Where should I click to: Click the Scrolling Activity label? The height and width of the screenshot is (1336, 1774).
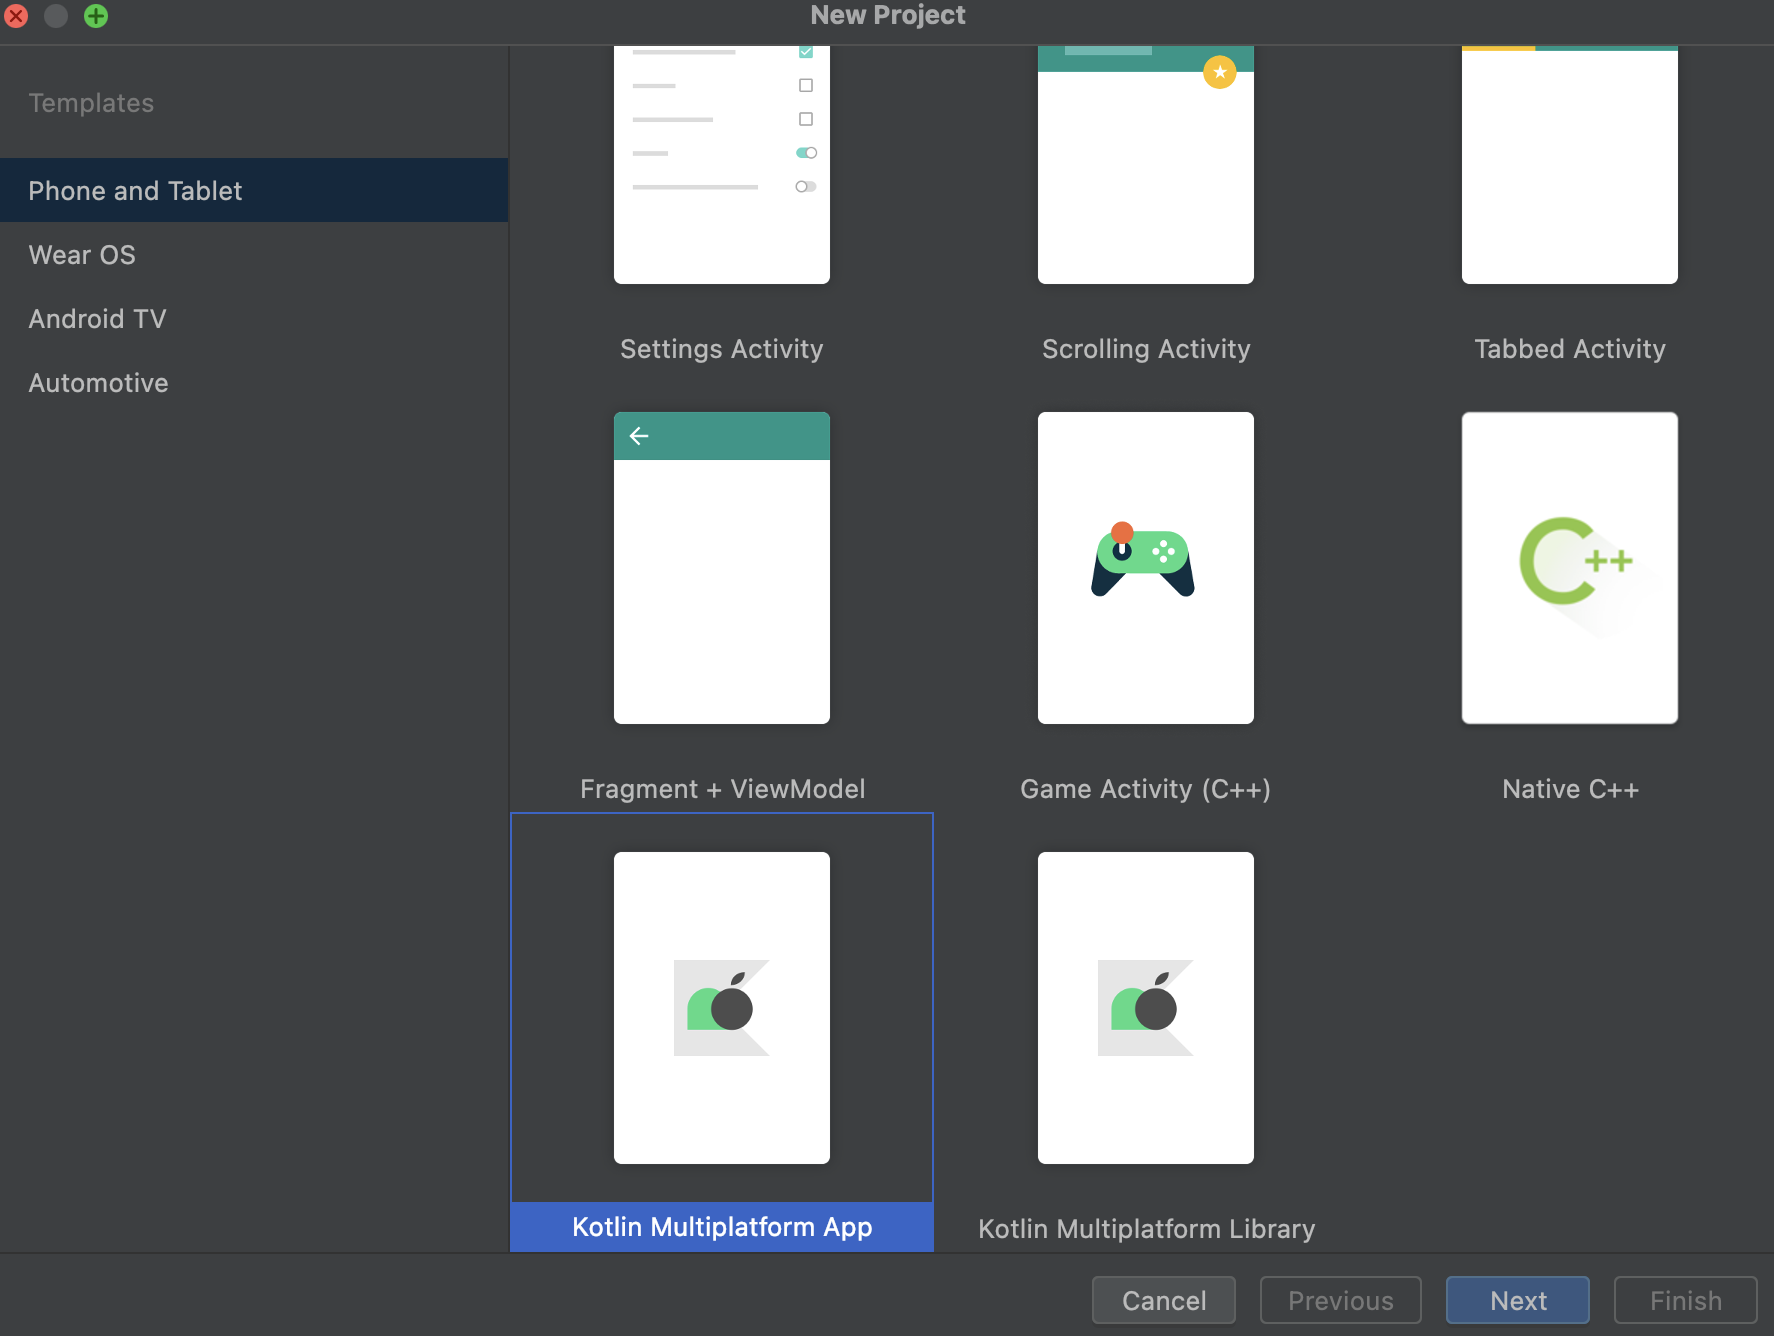tap(1146, 349)
